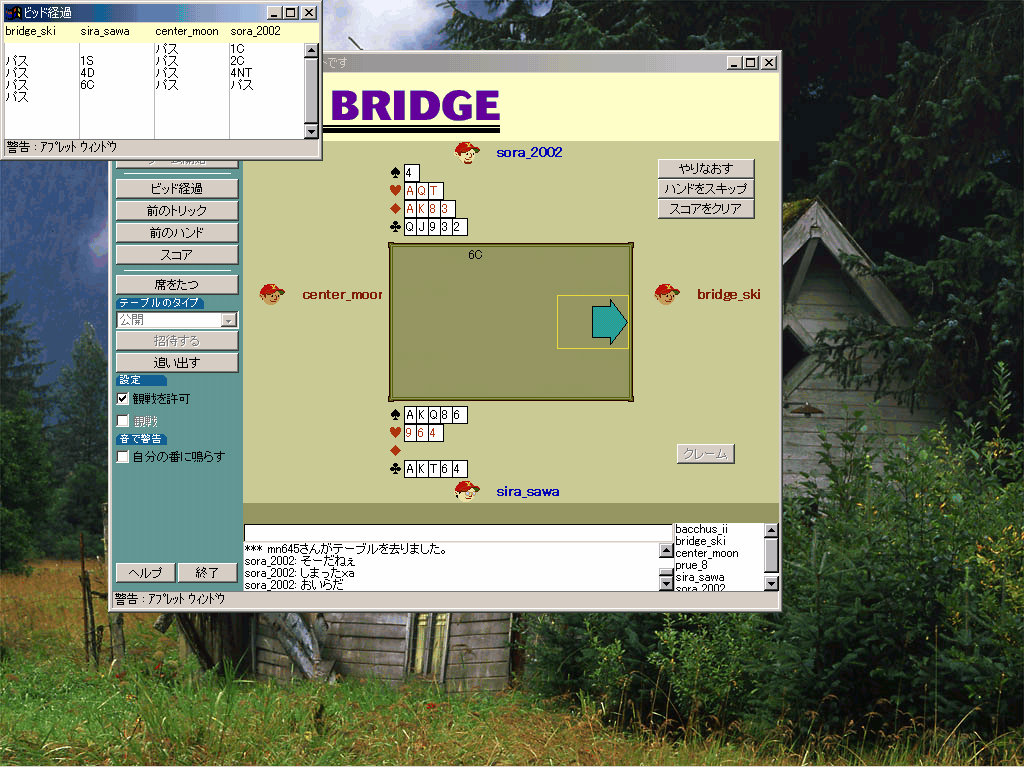Click player list scrollbar up arrow
1024x768 pixels.
[x=771, y=530]
